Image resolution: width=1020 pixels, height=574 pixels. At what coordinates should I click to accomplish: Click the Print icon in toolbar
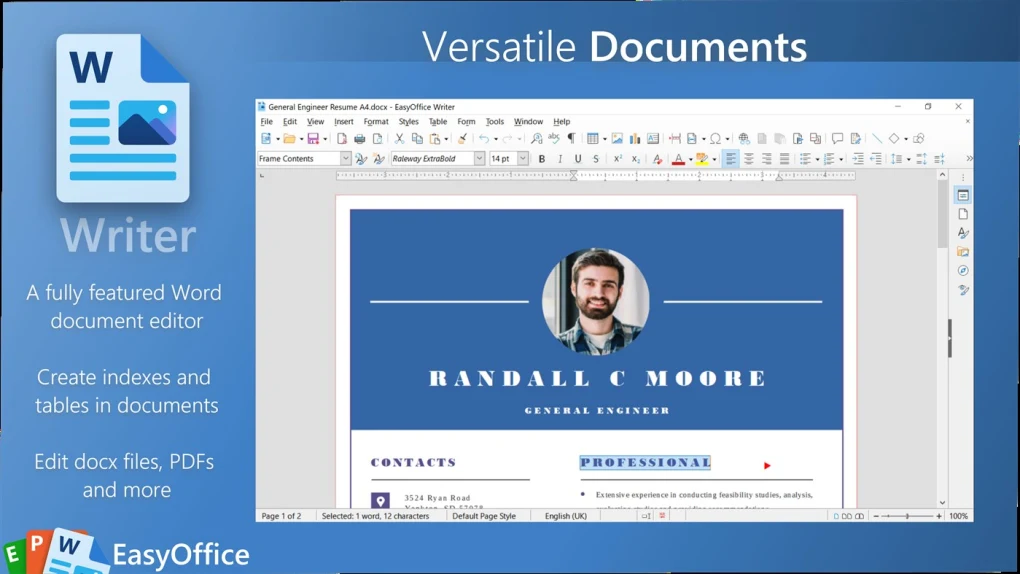coord(360,139)
